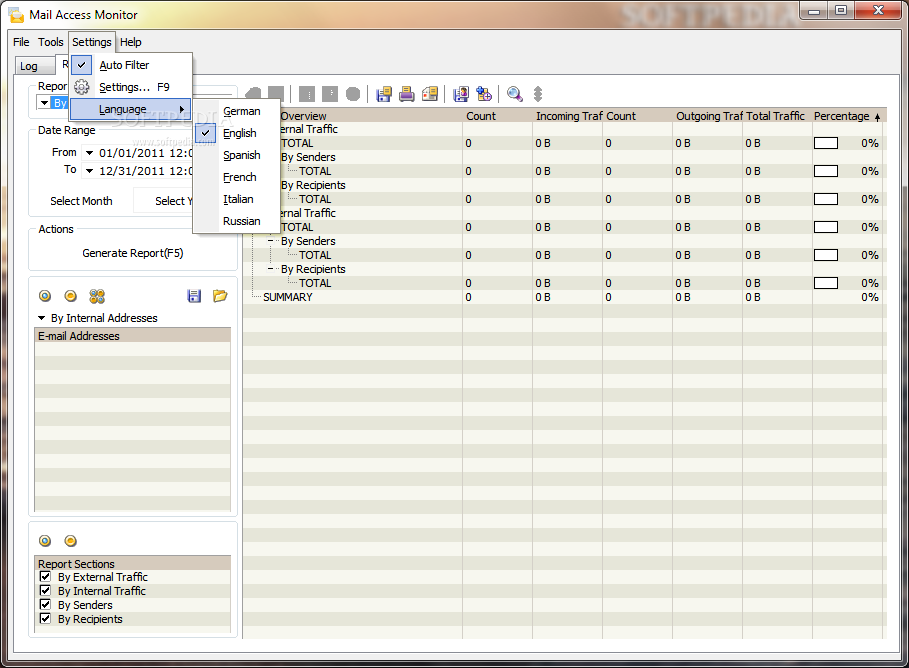This screenshot has height=668, width=909.
Task: Click the Select Month button
Action: tap(81, 201)
